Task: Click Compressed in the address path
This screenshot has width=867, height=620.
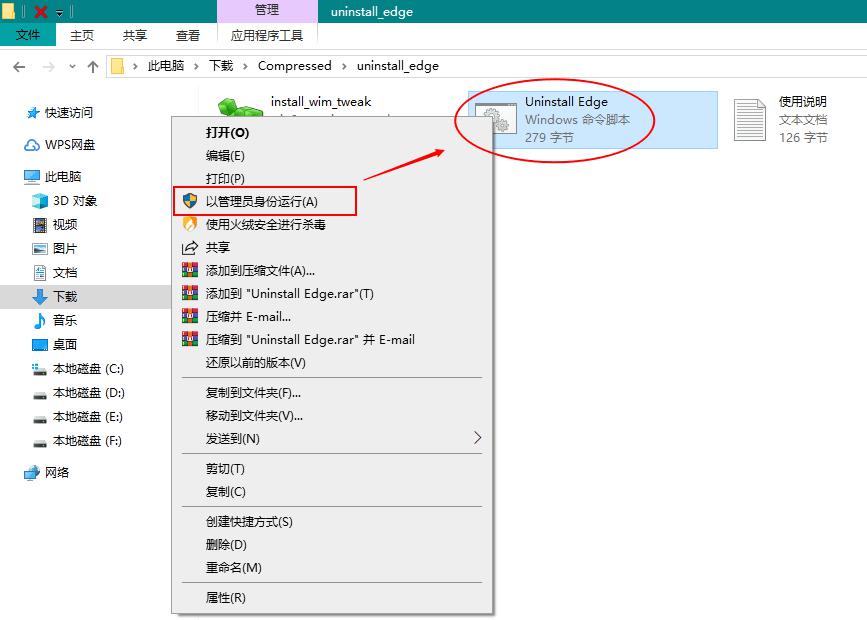Action: click(295, 66)
